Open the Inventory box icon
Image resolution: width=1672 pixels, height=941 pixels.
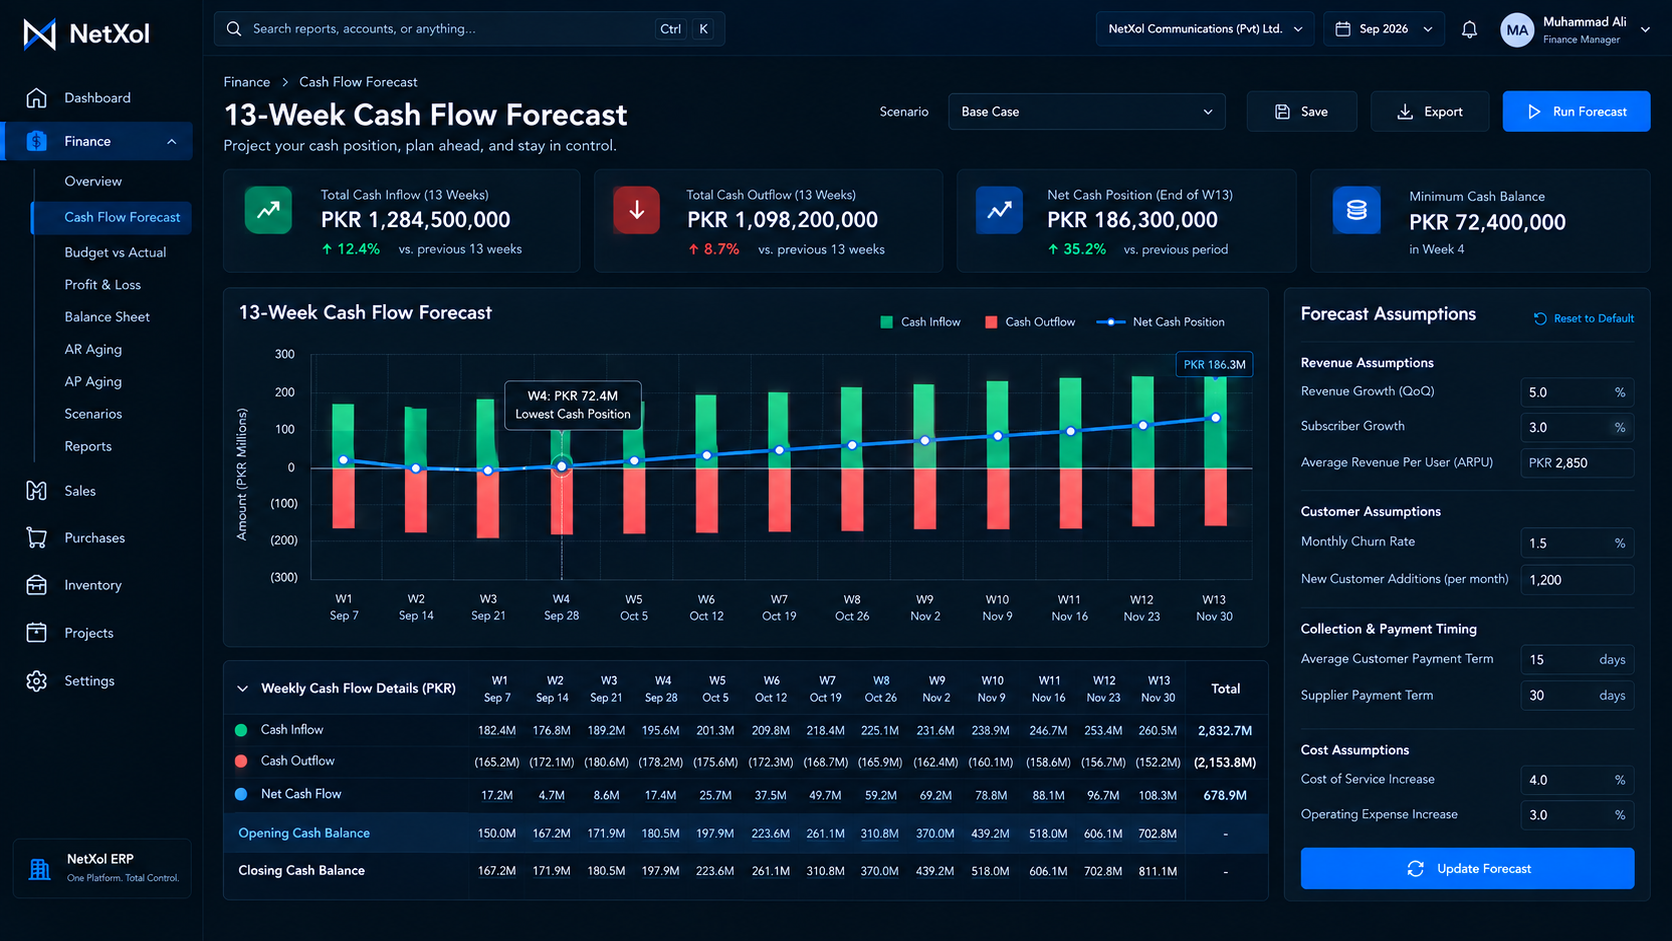37,585
